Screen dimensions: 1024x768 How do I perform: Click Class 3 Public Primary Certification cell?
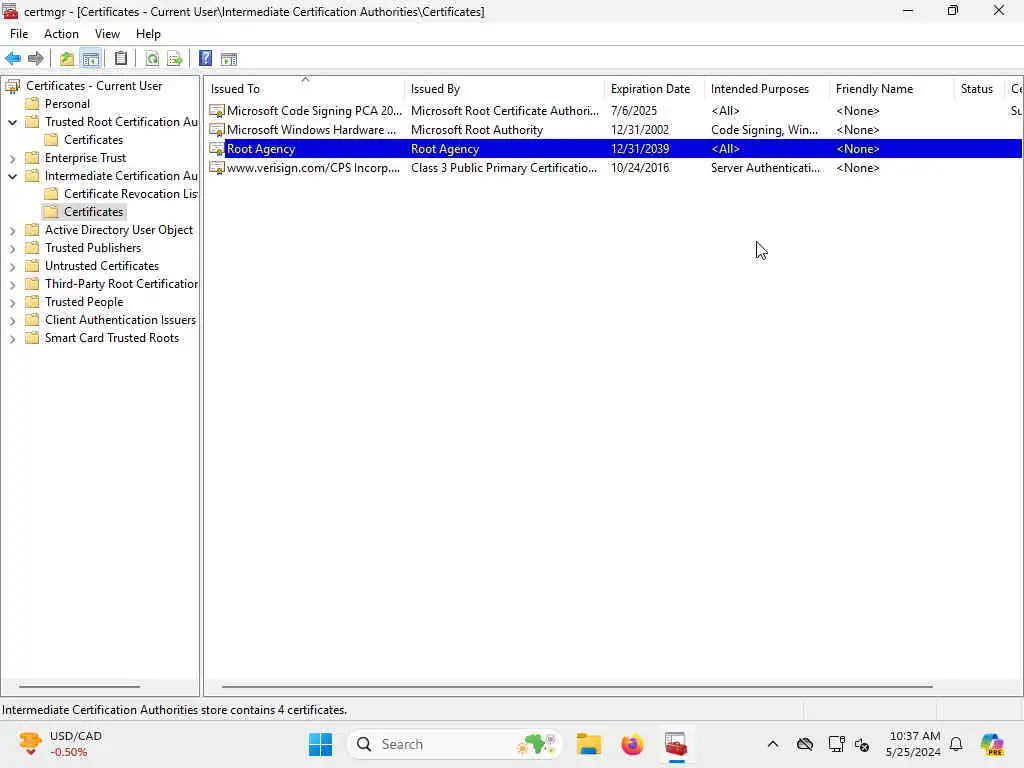click(504, 168)
